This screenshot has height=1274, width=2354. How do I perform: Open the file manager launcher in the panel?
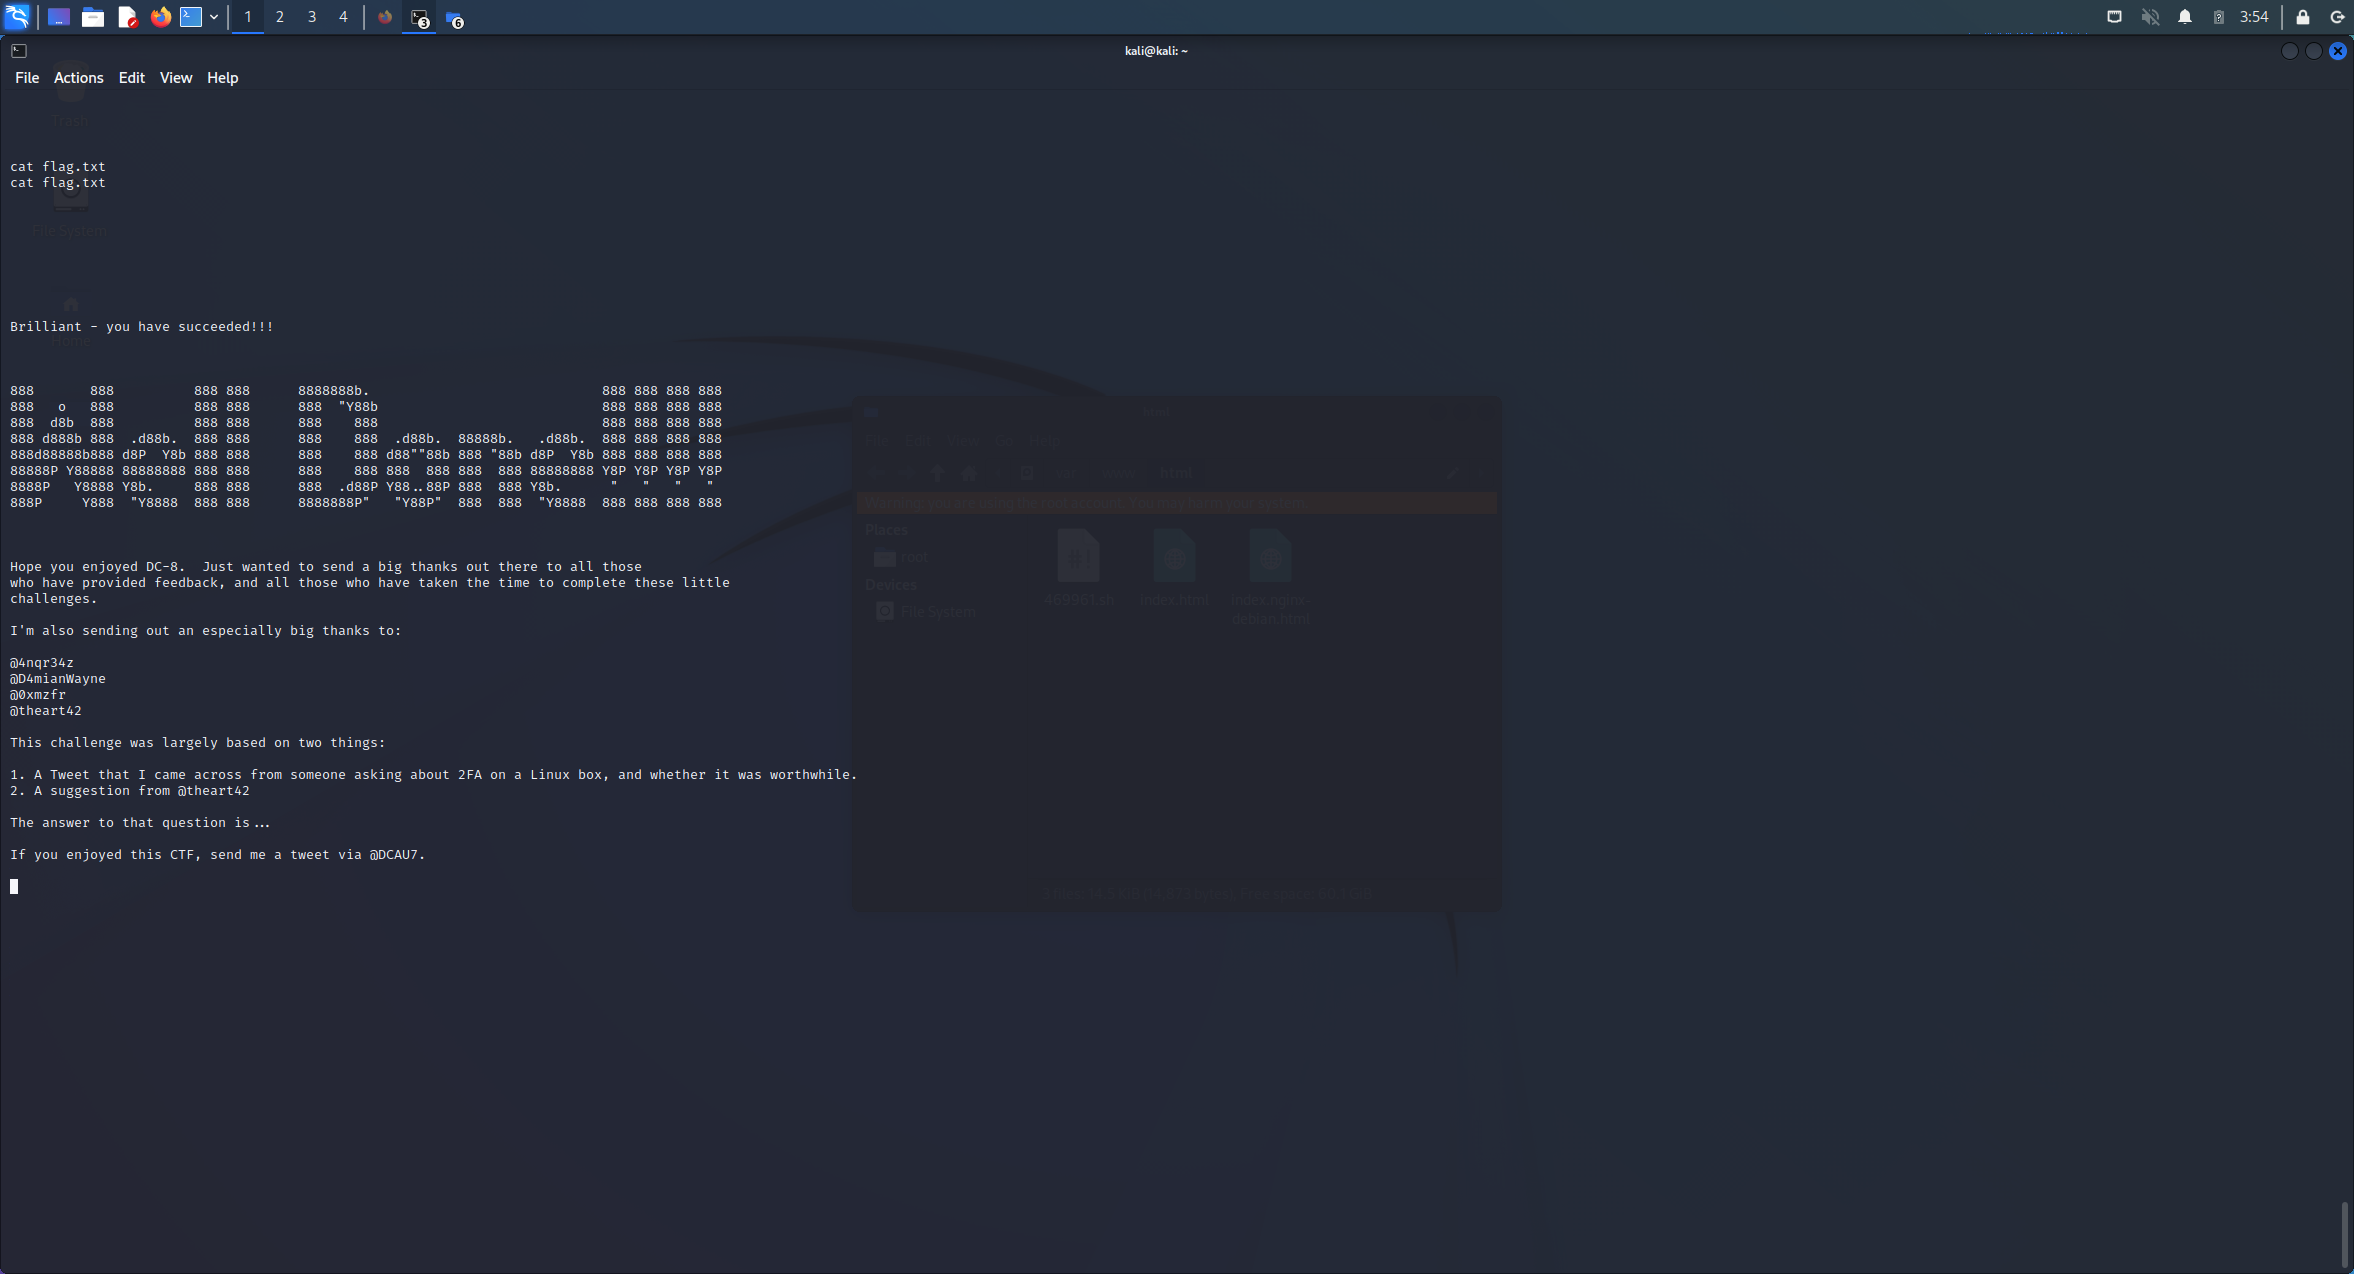pos(93,17)
